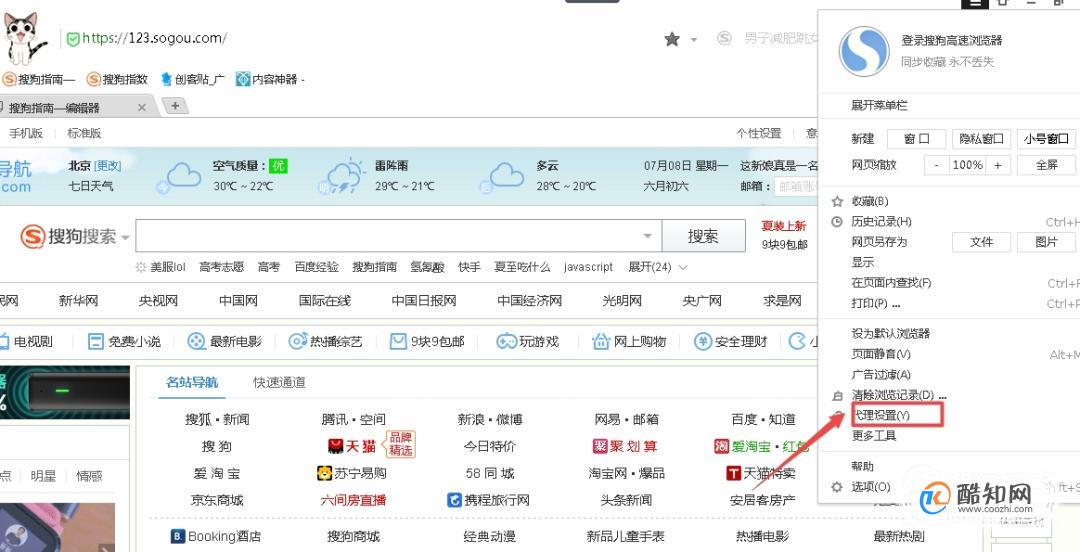Click the green security shield icon
Screen dimensions: 1080x552
(72, 39)
